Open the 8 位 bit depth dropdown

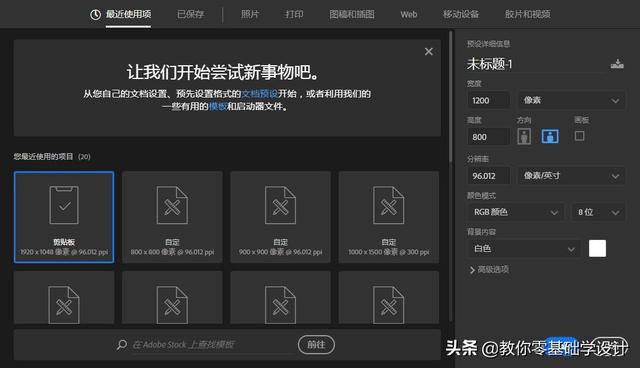coord(598,212)
